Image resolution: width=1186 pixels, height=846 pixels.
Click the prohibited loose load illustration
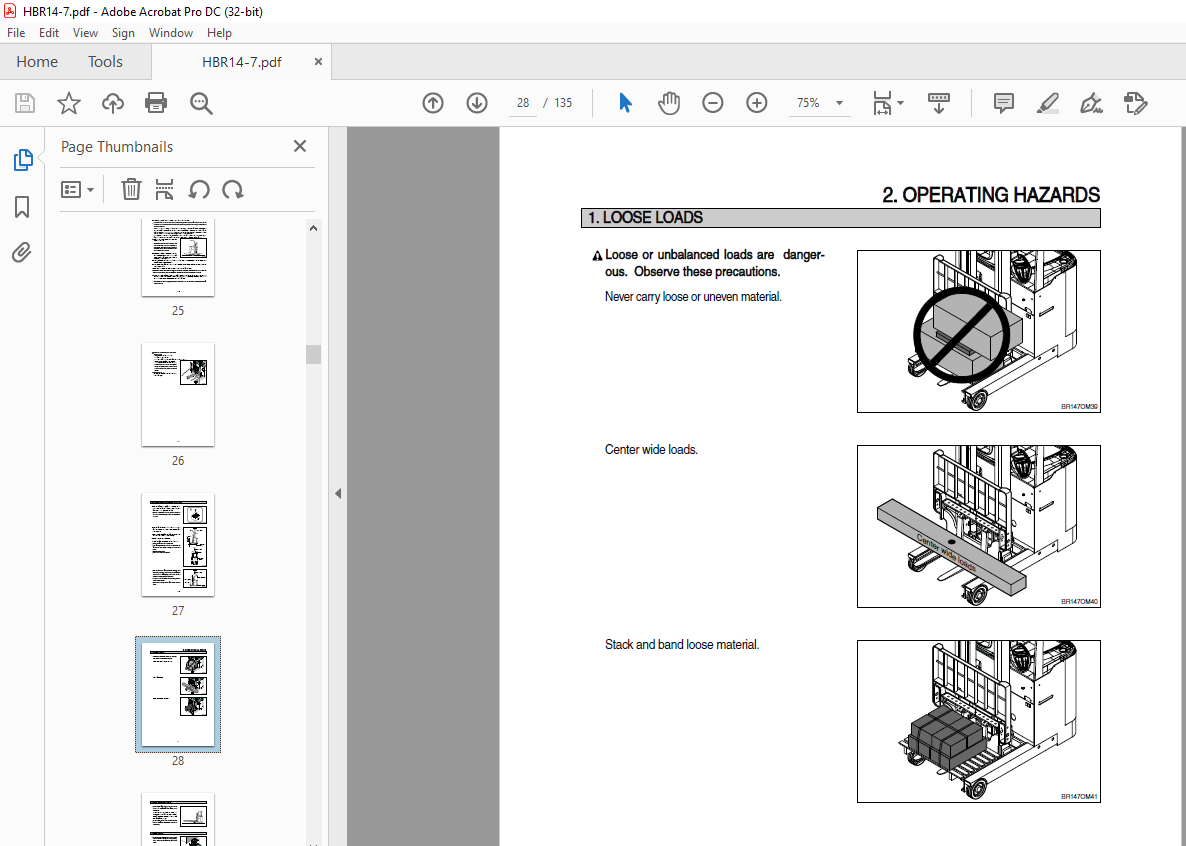pos(979,331)
